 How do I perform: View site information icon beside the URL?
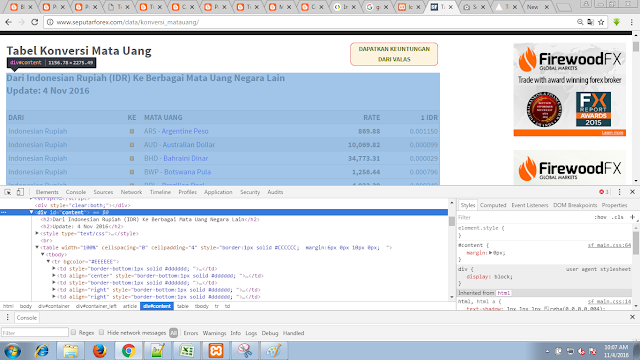pos(50,22)
